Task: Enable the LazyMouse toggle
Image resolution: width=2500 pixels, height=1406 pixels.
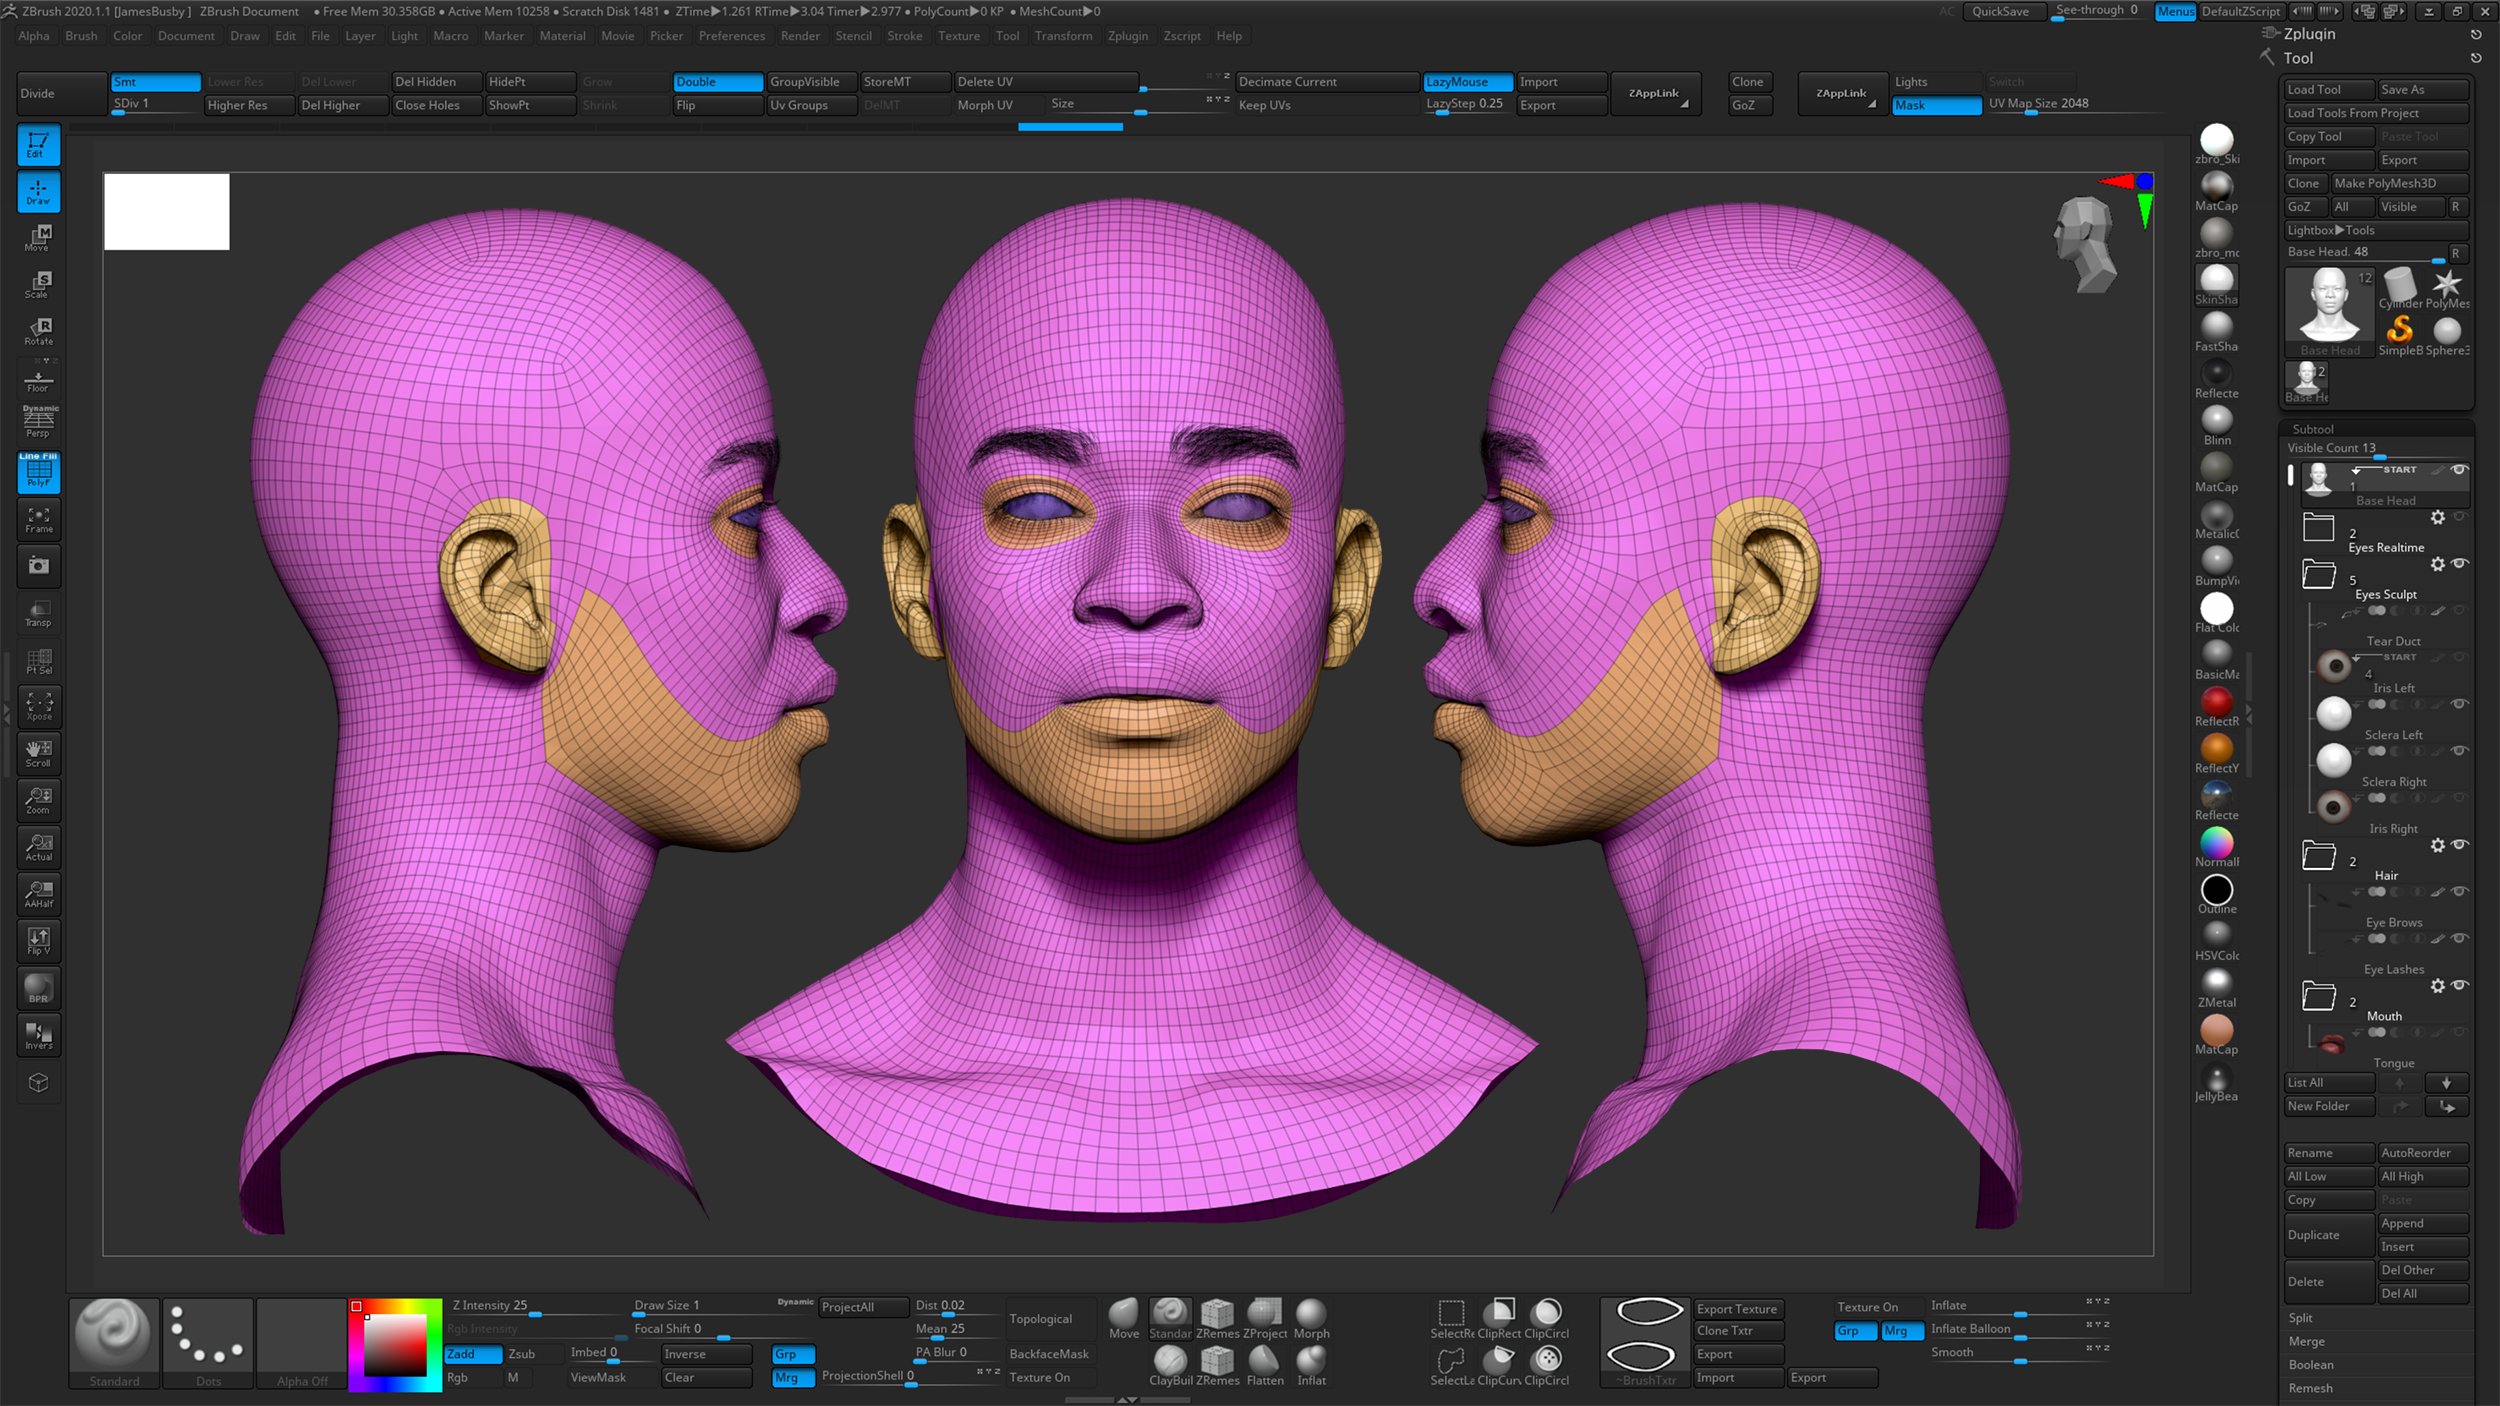Action: (x=1466, y=81)
